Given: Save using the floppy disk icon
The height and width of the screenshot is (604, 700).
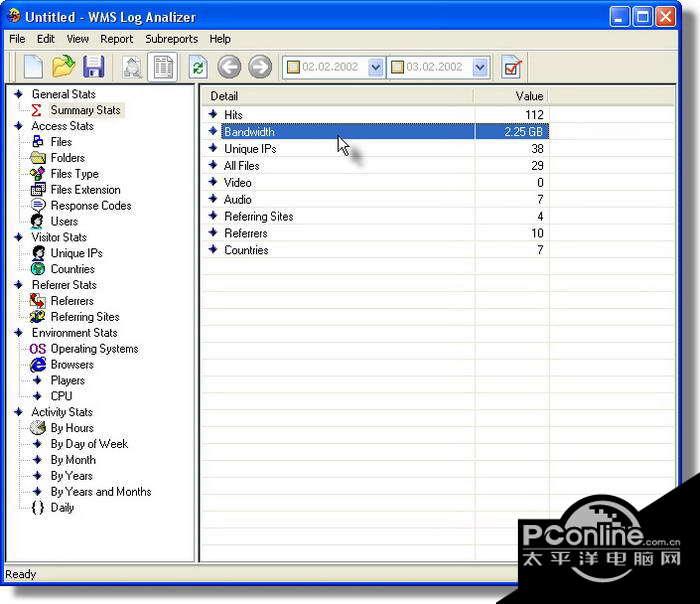Looking at the screenshot, I should tap(93, 67).
